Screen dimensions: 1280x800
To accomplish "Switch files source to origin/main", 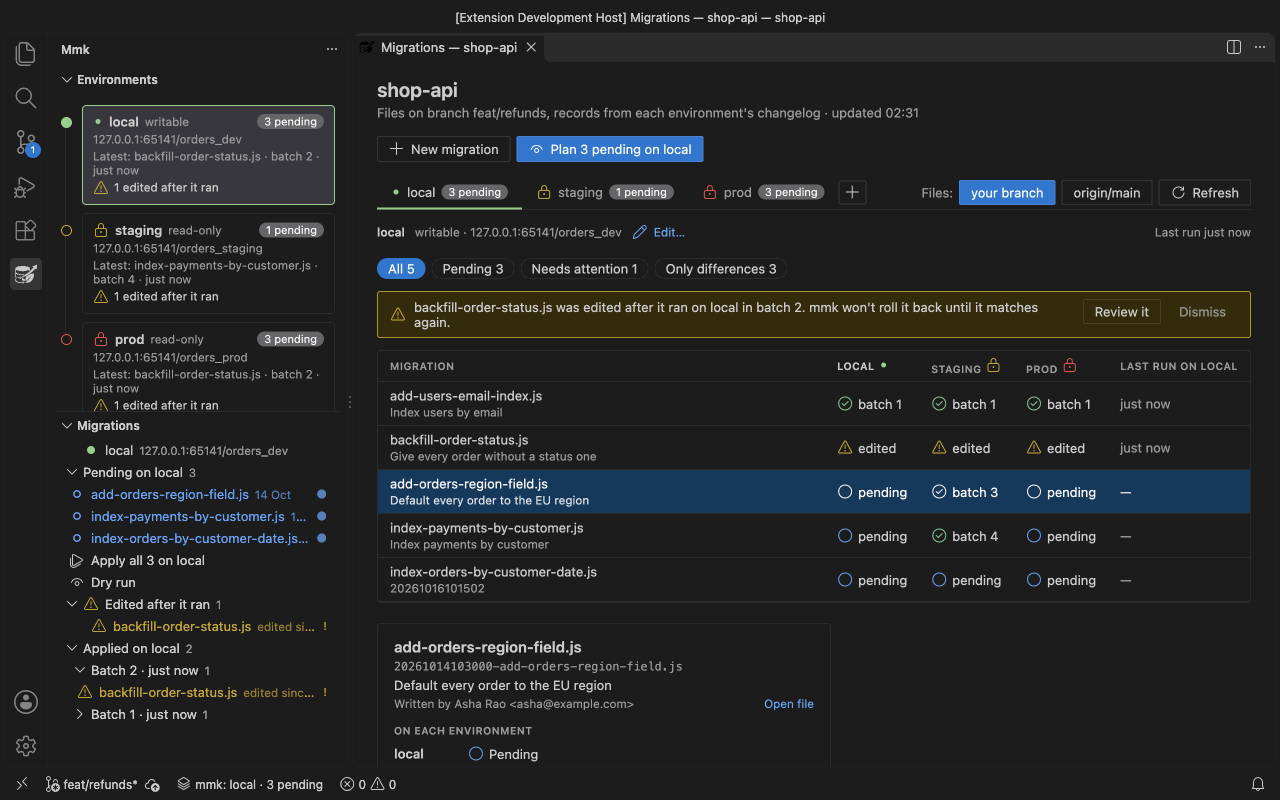I will (1106, 193).
